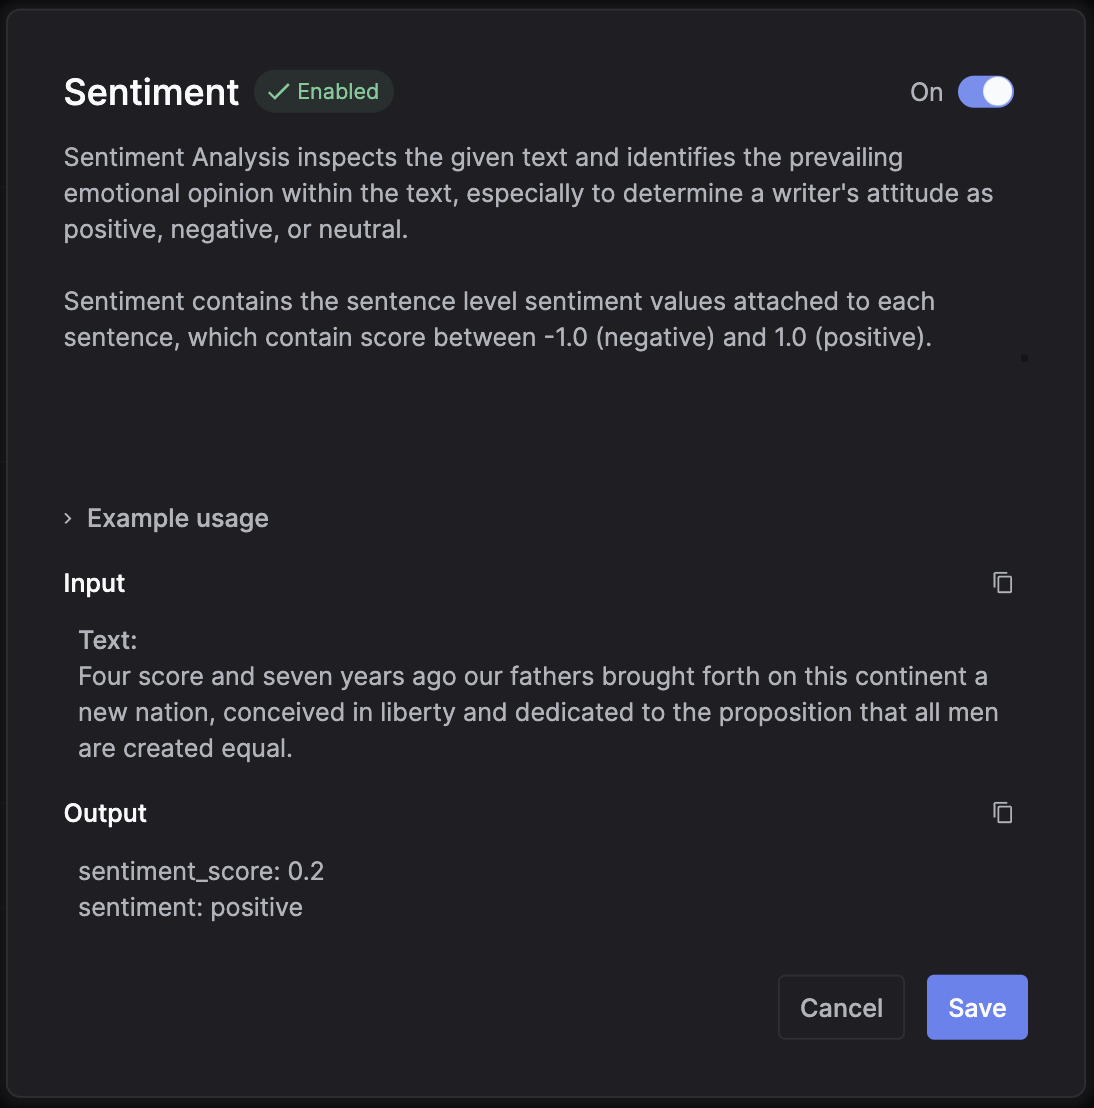
Task: Copy the Output result with the copy icon
Action: click(1002, 812)
